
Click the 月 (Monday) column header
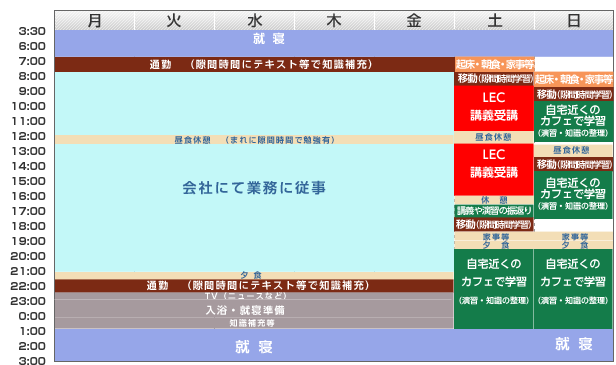95,20
